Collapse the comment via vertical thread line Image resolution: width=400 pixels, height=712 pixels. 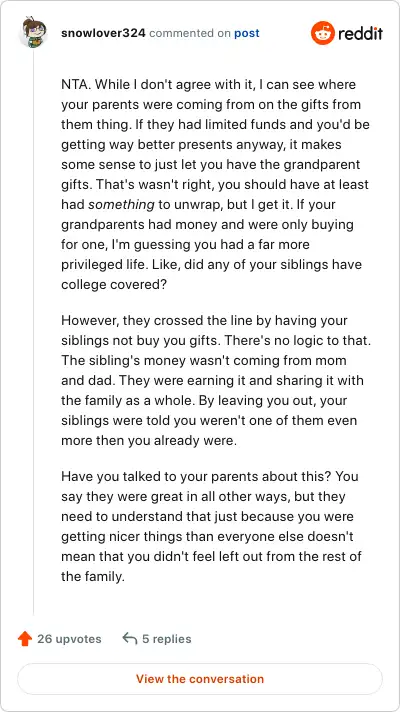click(x=33, y=331)
